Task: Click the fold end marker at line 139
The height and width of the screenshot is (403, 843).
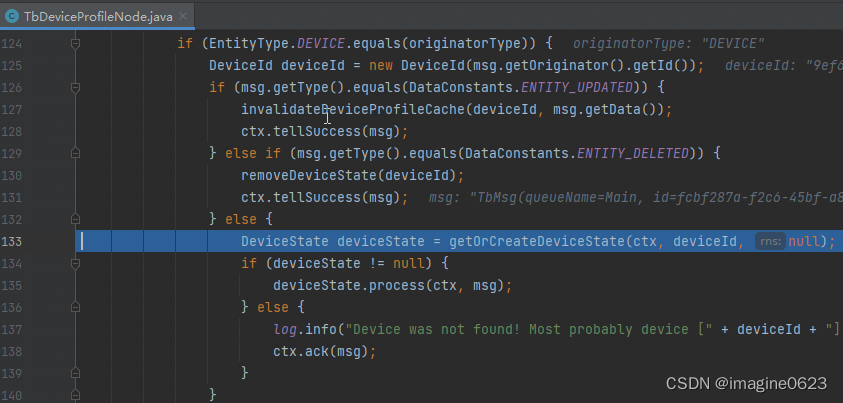Action: coord(75,373)
